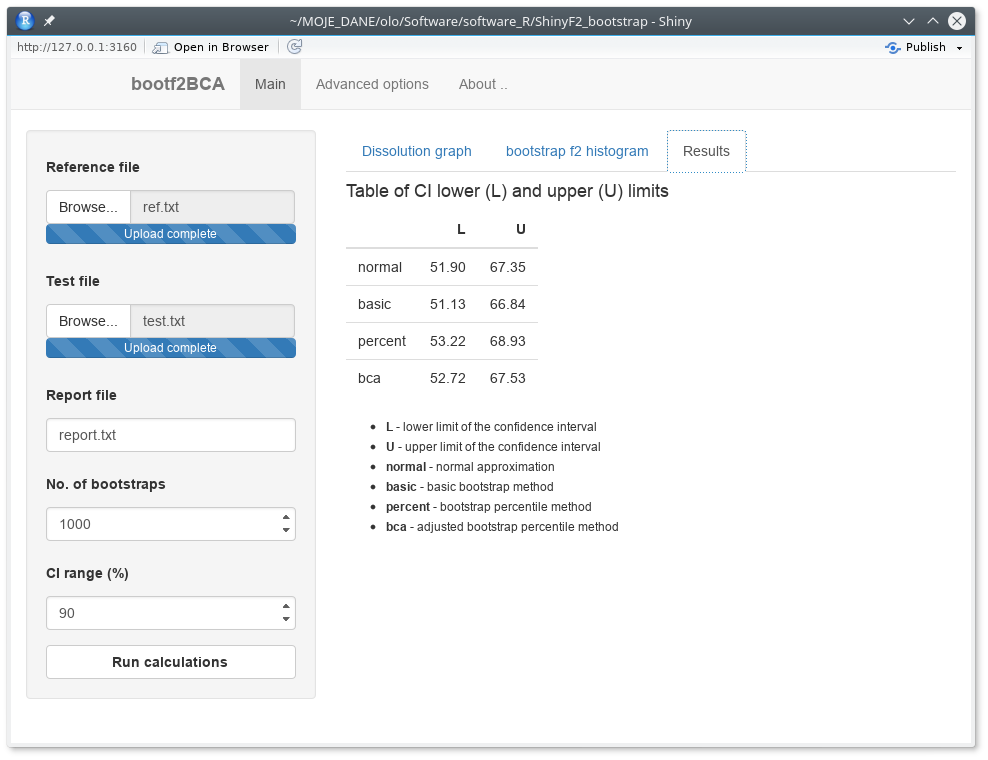The image size is (988, 760).
Task: Click inside the report.txt Report file field
Action: point(170,435)
